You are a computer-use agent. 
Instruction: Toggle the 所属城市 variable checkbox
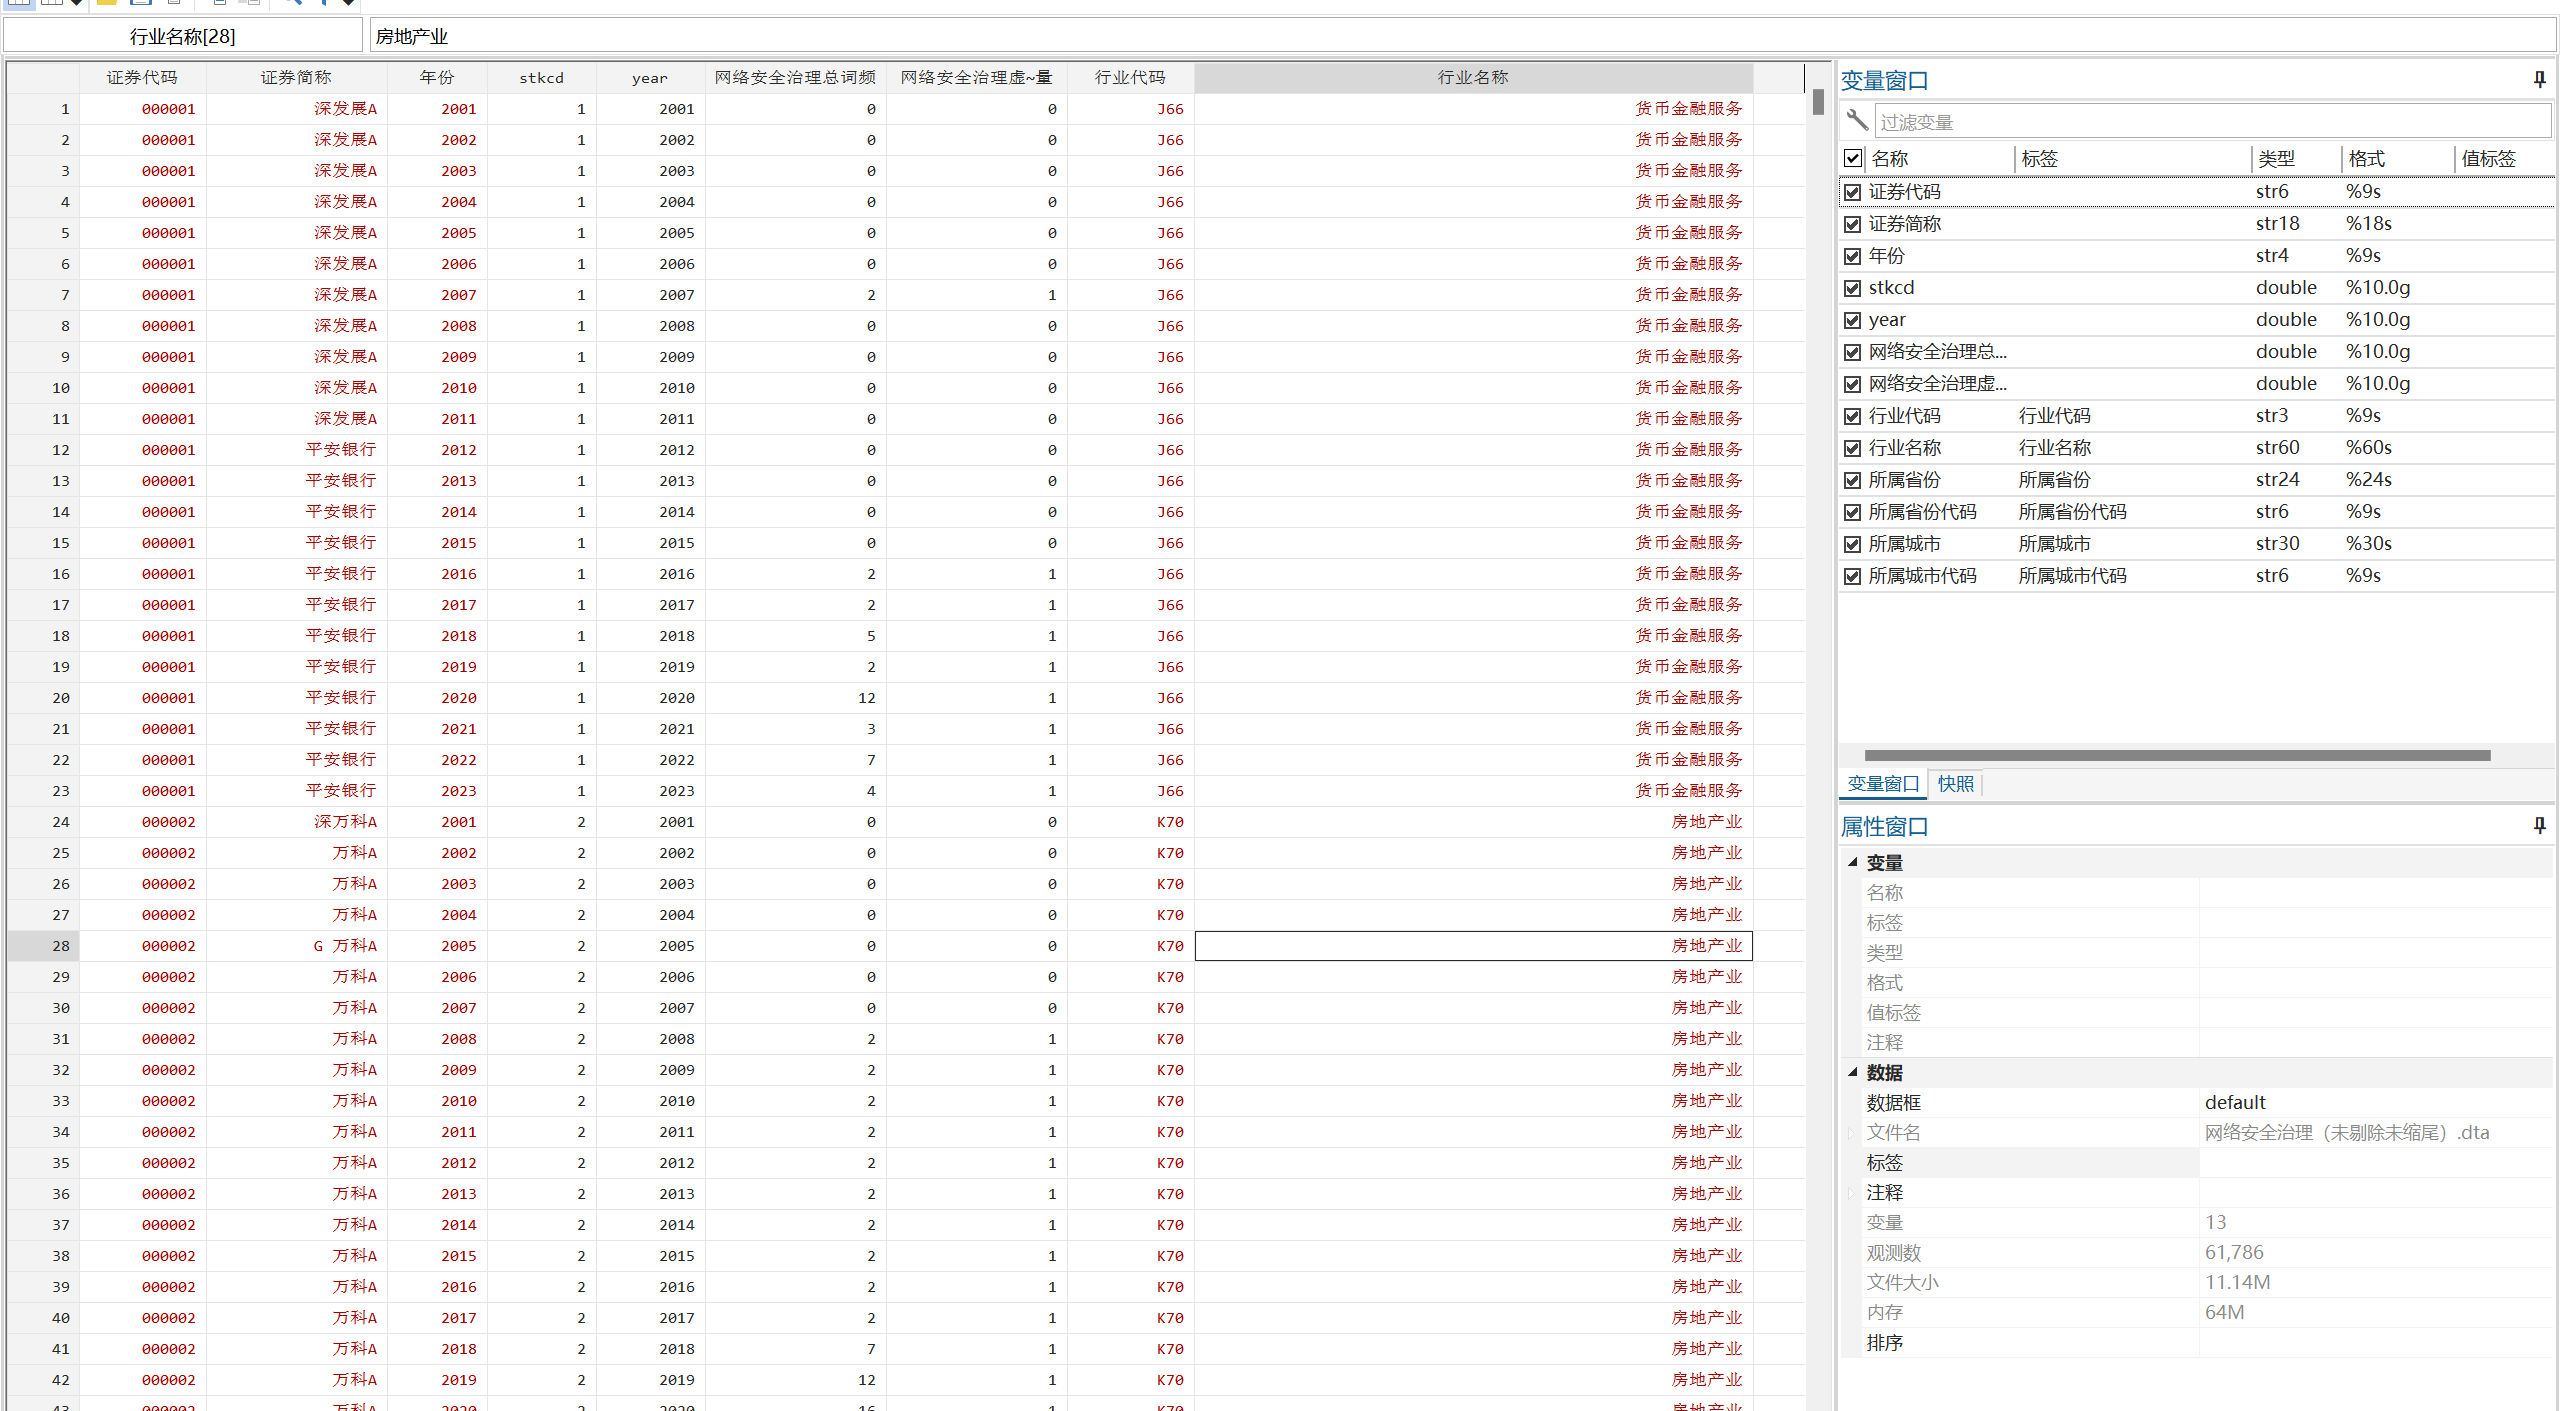[1853, 544]
